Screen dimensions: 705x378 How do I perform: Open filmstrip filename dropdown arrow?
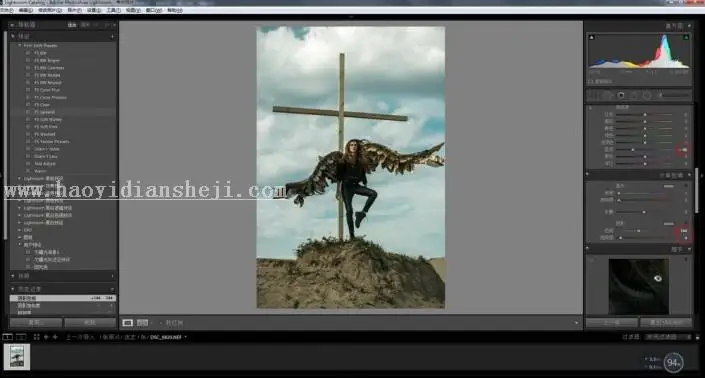click(186, 337)
